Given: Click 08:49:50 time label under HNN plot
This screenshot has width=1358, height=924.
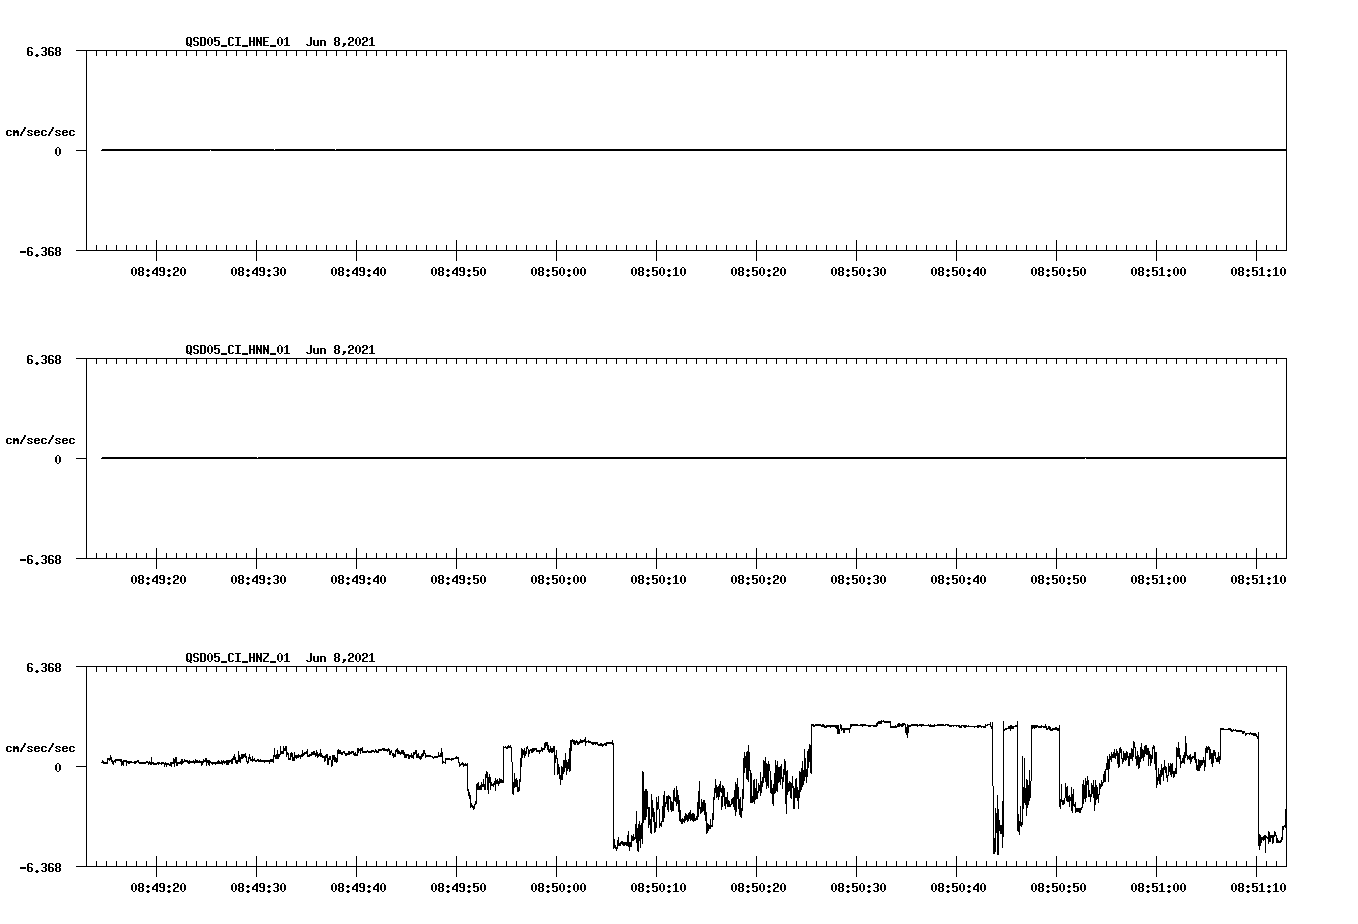Looking at the screenshot, I should (x=458, y=580).
